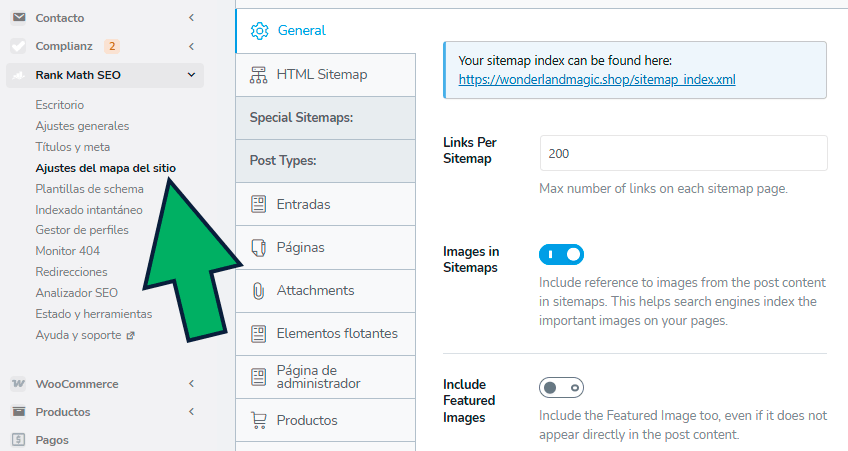Collapse the Rank Math SEO menu arrow
This screenshot has height=451, width=848.
click(190, 75)
